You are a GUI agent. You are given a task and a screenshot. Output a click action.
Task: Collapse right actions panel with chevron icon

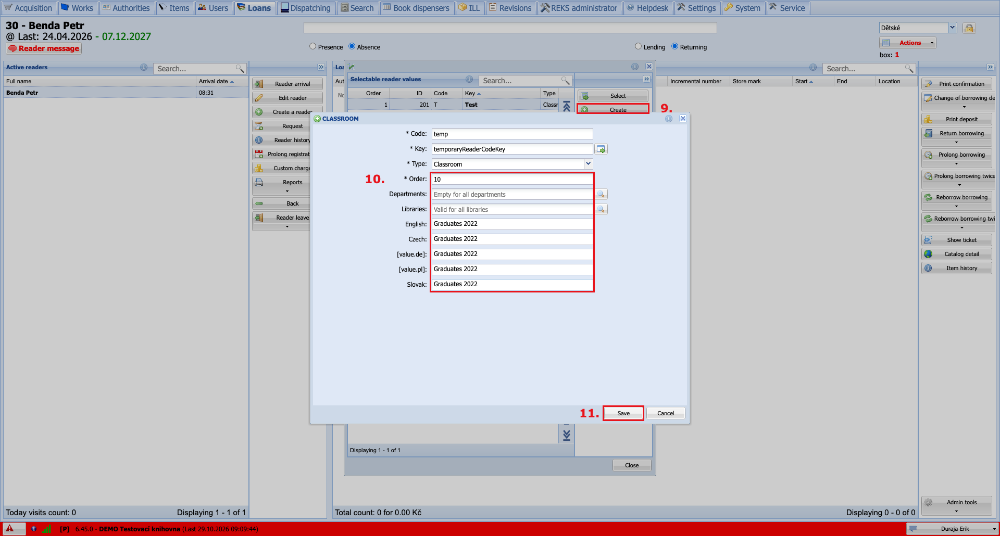(x=990, y=67)
